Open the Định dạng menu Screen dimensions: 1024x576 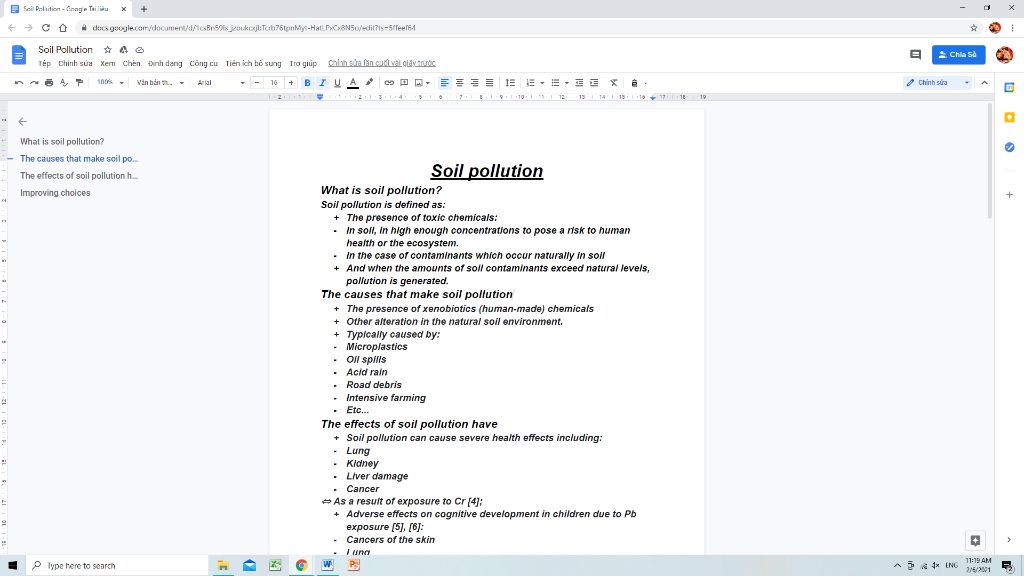coord(165,63)
